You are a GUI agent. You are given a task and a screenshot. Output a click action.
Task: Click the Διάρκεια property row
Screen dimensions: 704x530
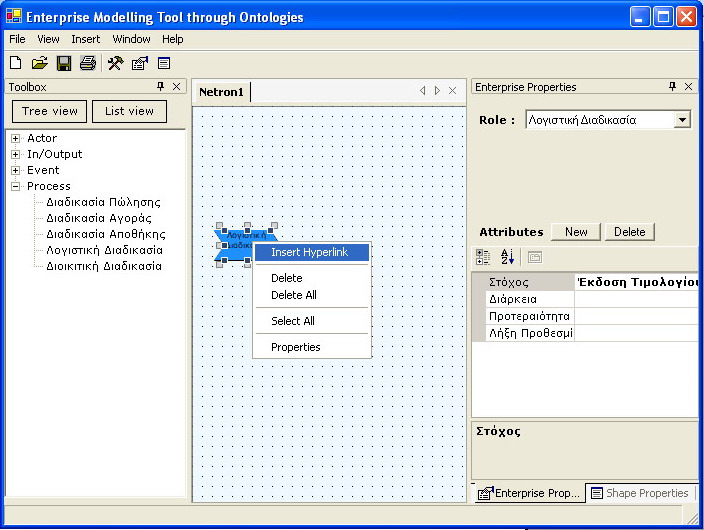pos(592,299)
